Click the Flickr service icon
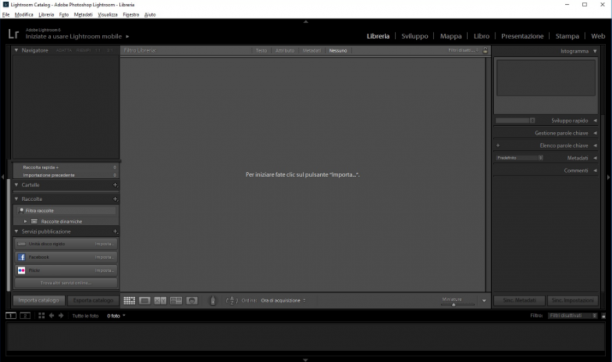Screen dimensions: 612x362 (21, 270)
